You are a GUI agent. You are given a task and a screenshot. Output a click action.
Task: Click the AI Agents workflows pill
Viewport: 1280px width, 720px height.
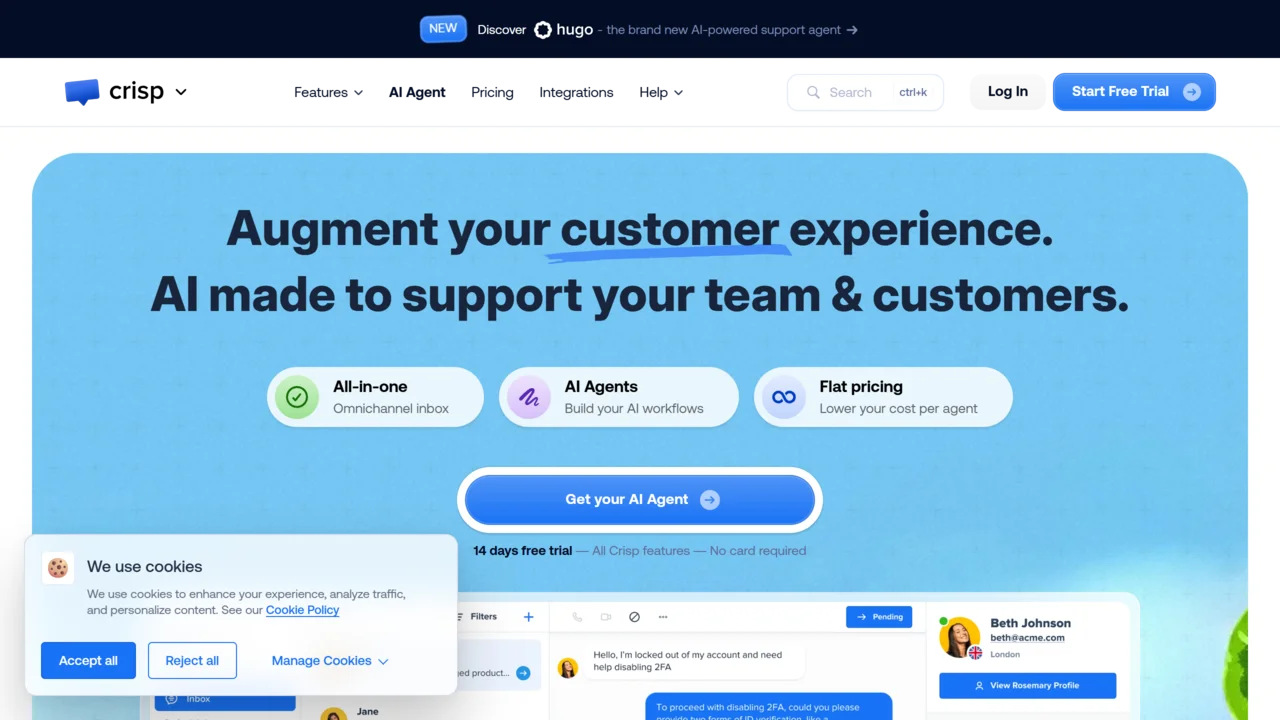619,397
